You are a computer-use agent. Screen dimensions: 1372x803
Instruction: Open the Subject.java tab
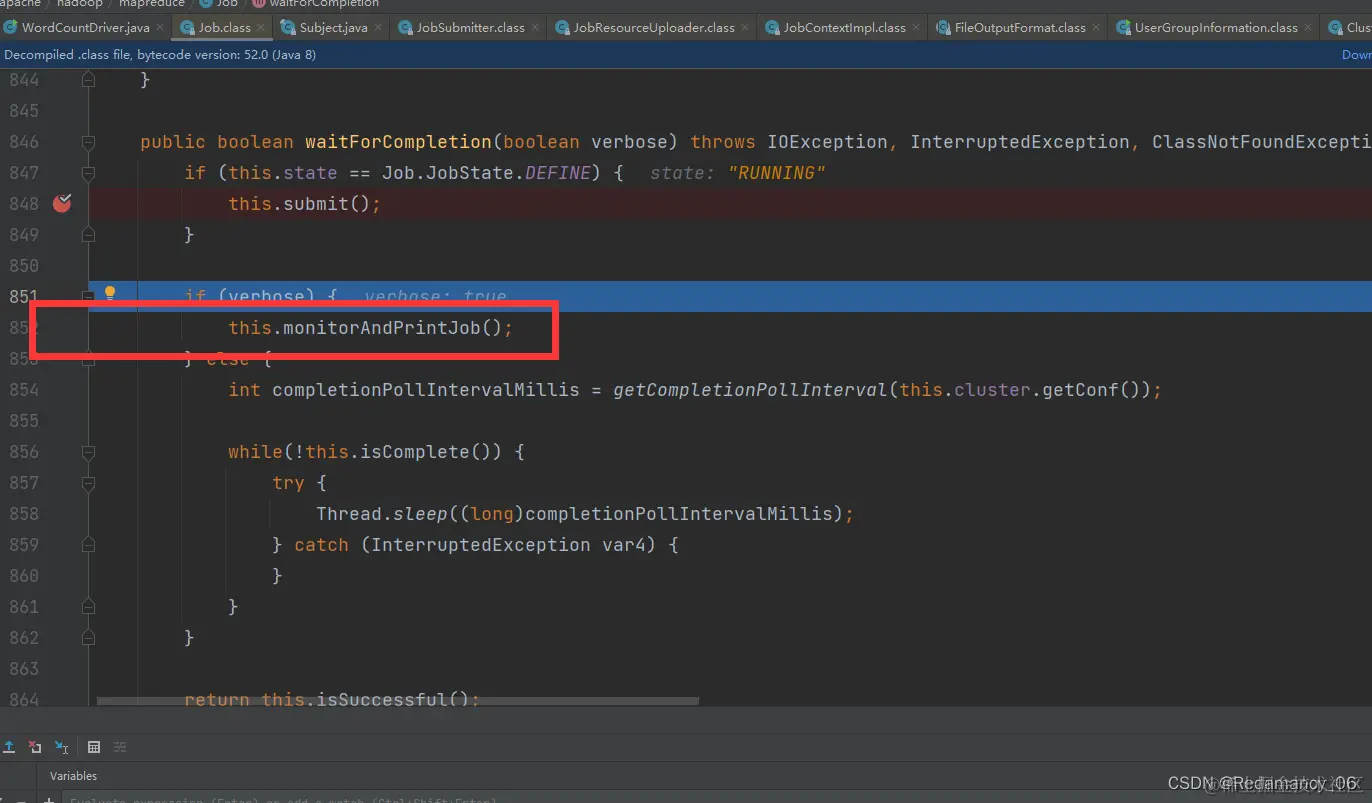coord(333,27)
